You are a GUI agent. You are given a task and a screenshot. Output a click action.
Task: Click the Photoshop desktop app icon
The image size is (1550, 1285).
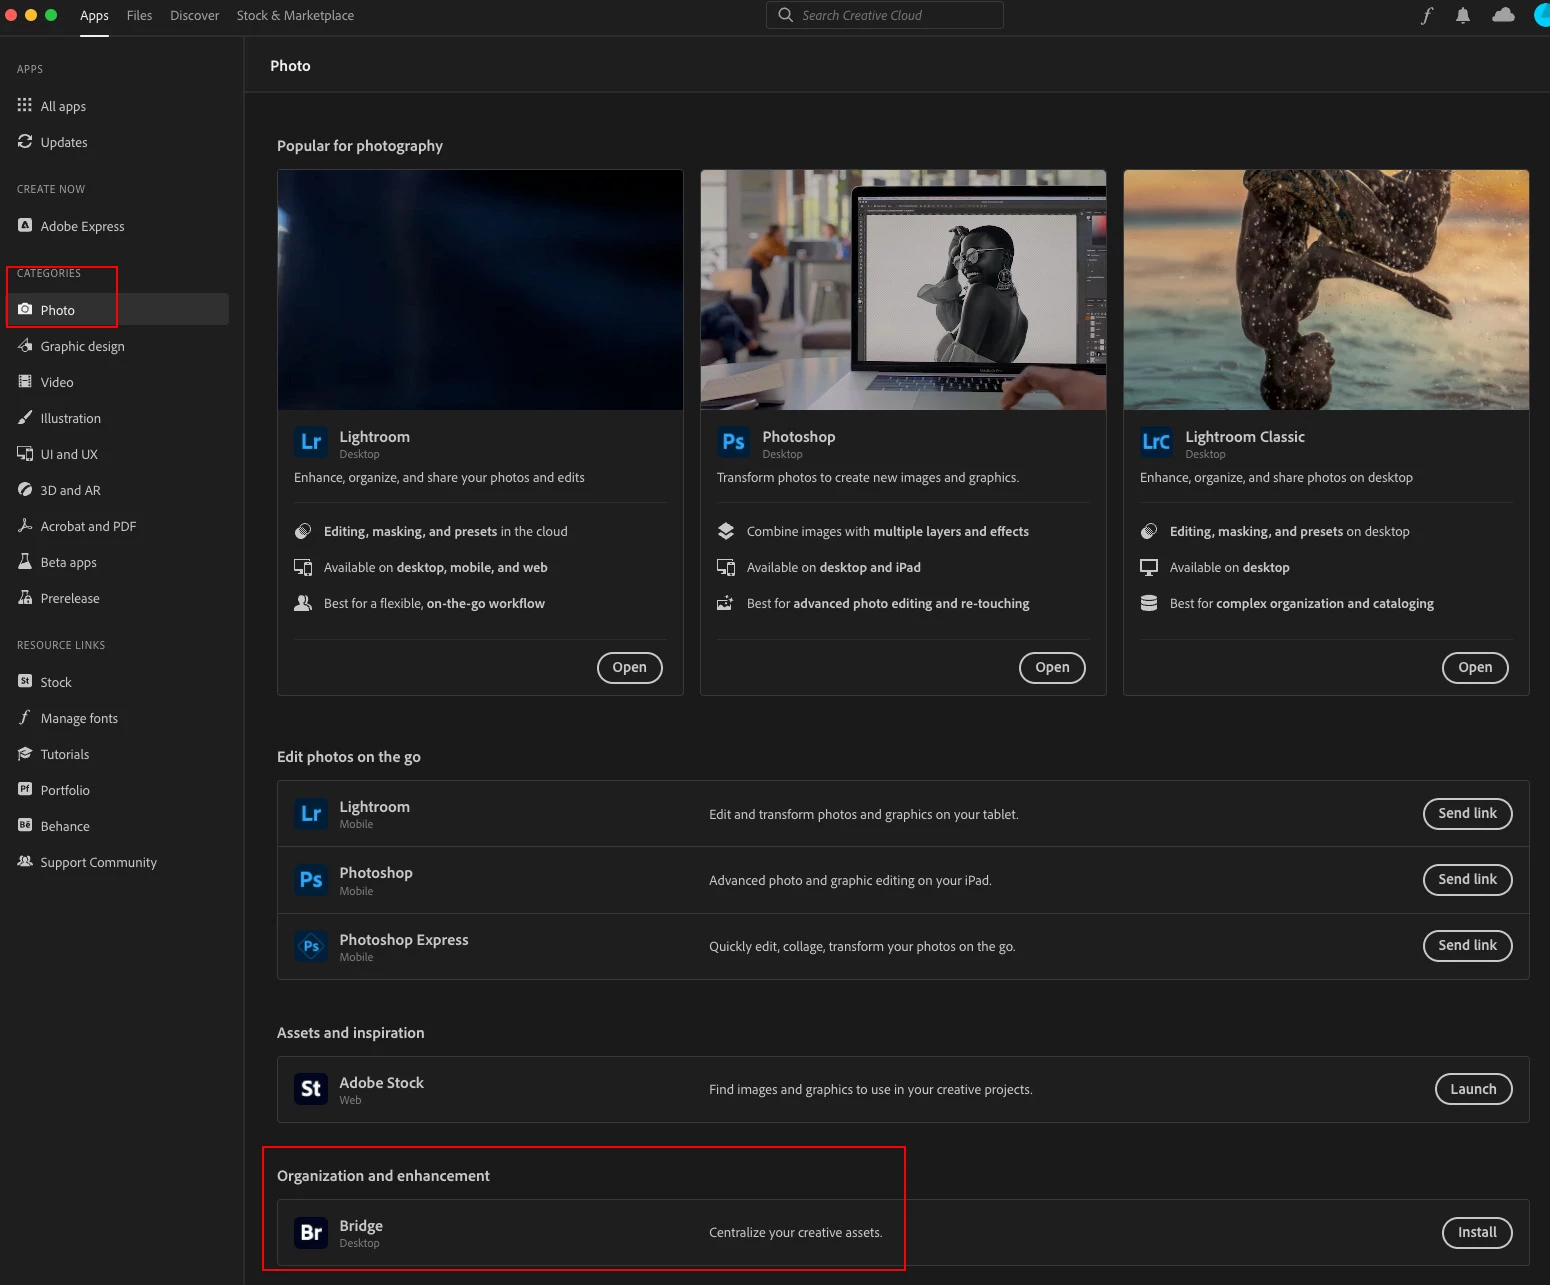point(734,442)
